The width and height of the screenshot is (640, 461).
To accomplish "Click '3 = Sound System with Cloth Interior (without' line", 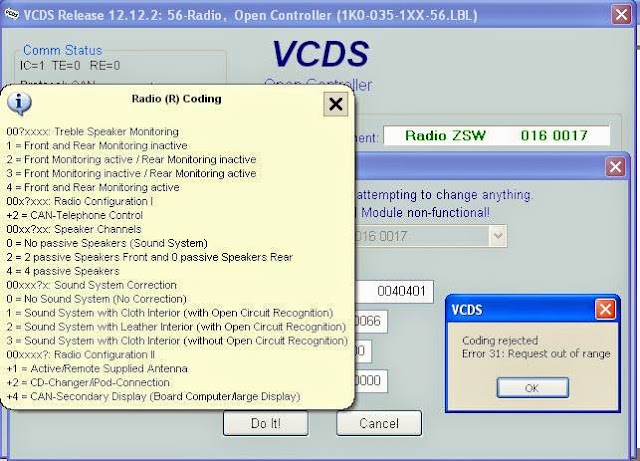I will [177, 341].
